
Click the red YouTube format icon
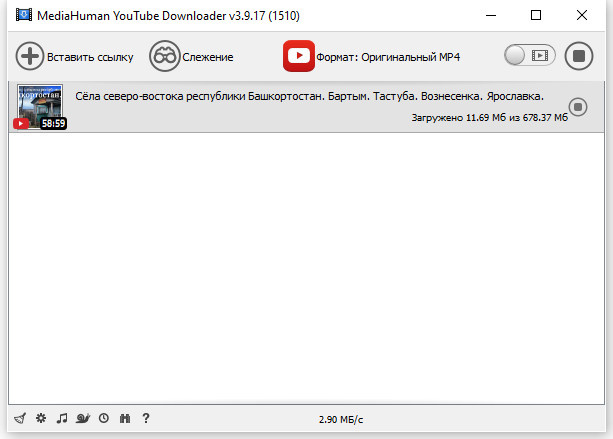(x=299, y=56)
